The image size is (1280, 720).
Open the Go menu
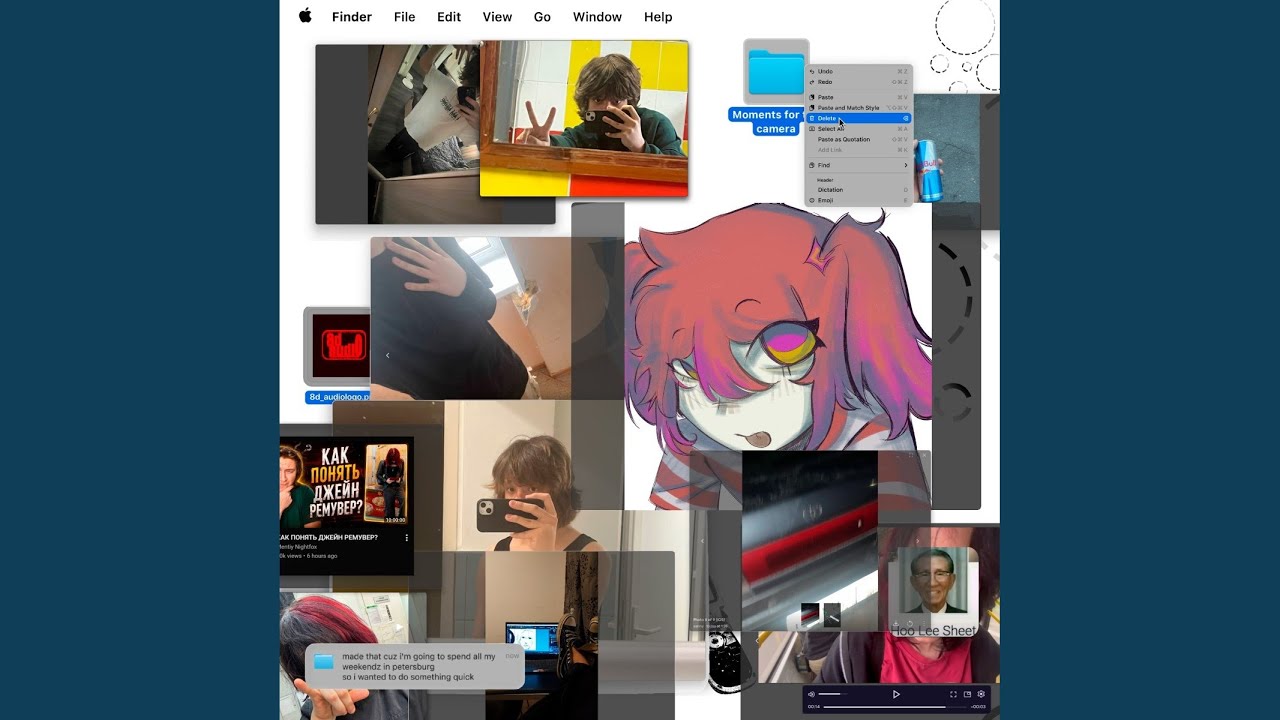click(x=542, y=17)
